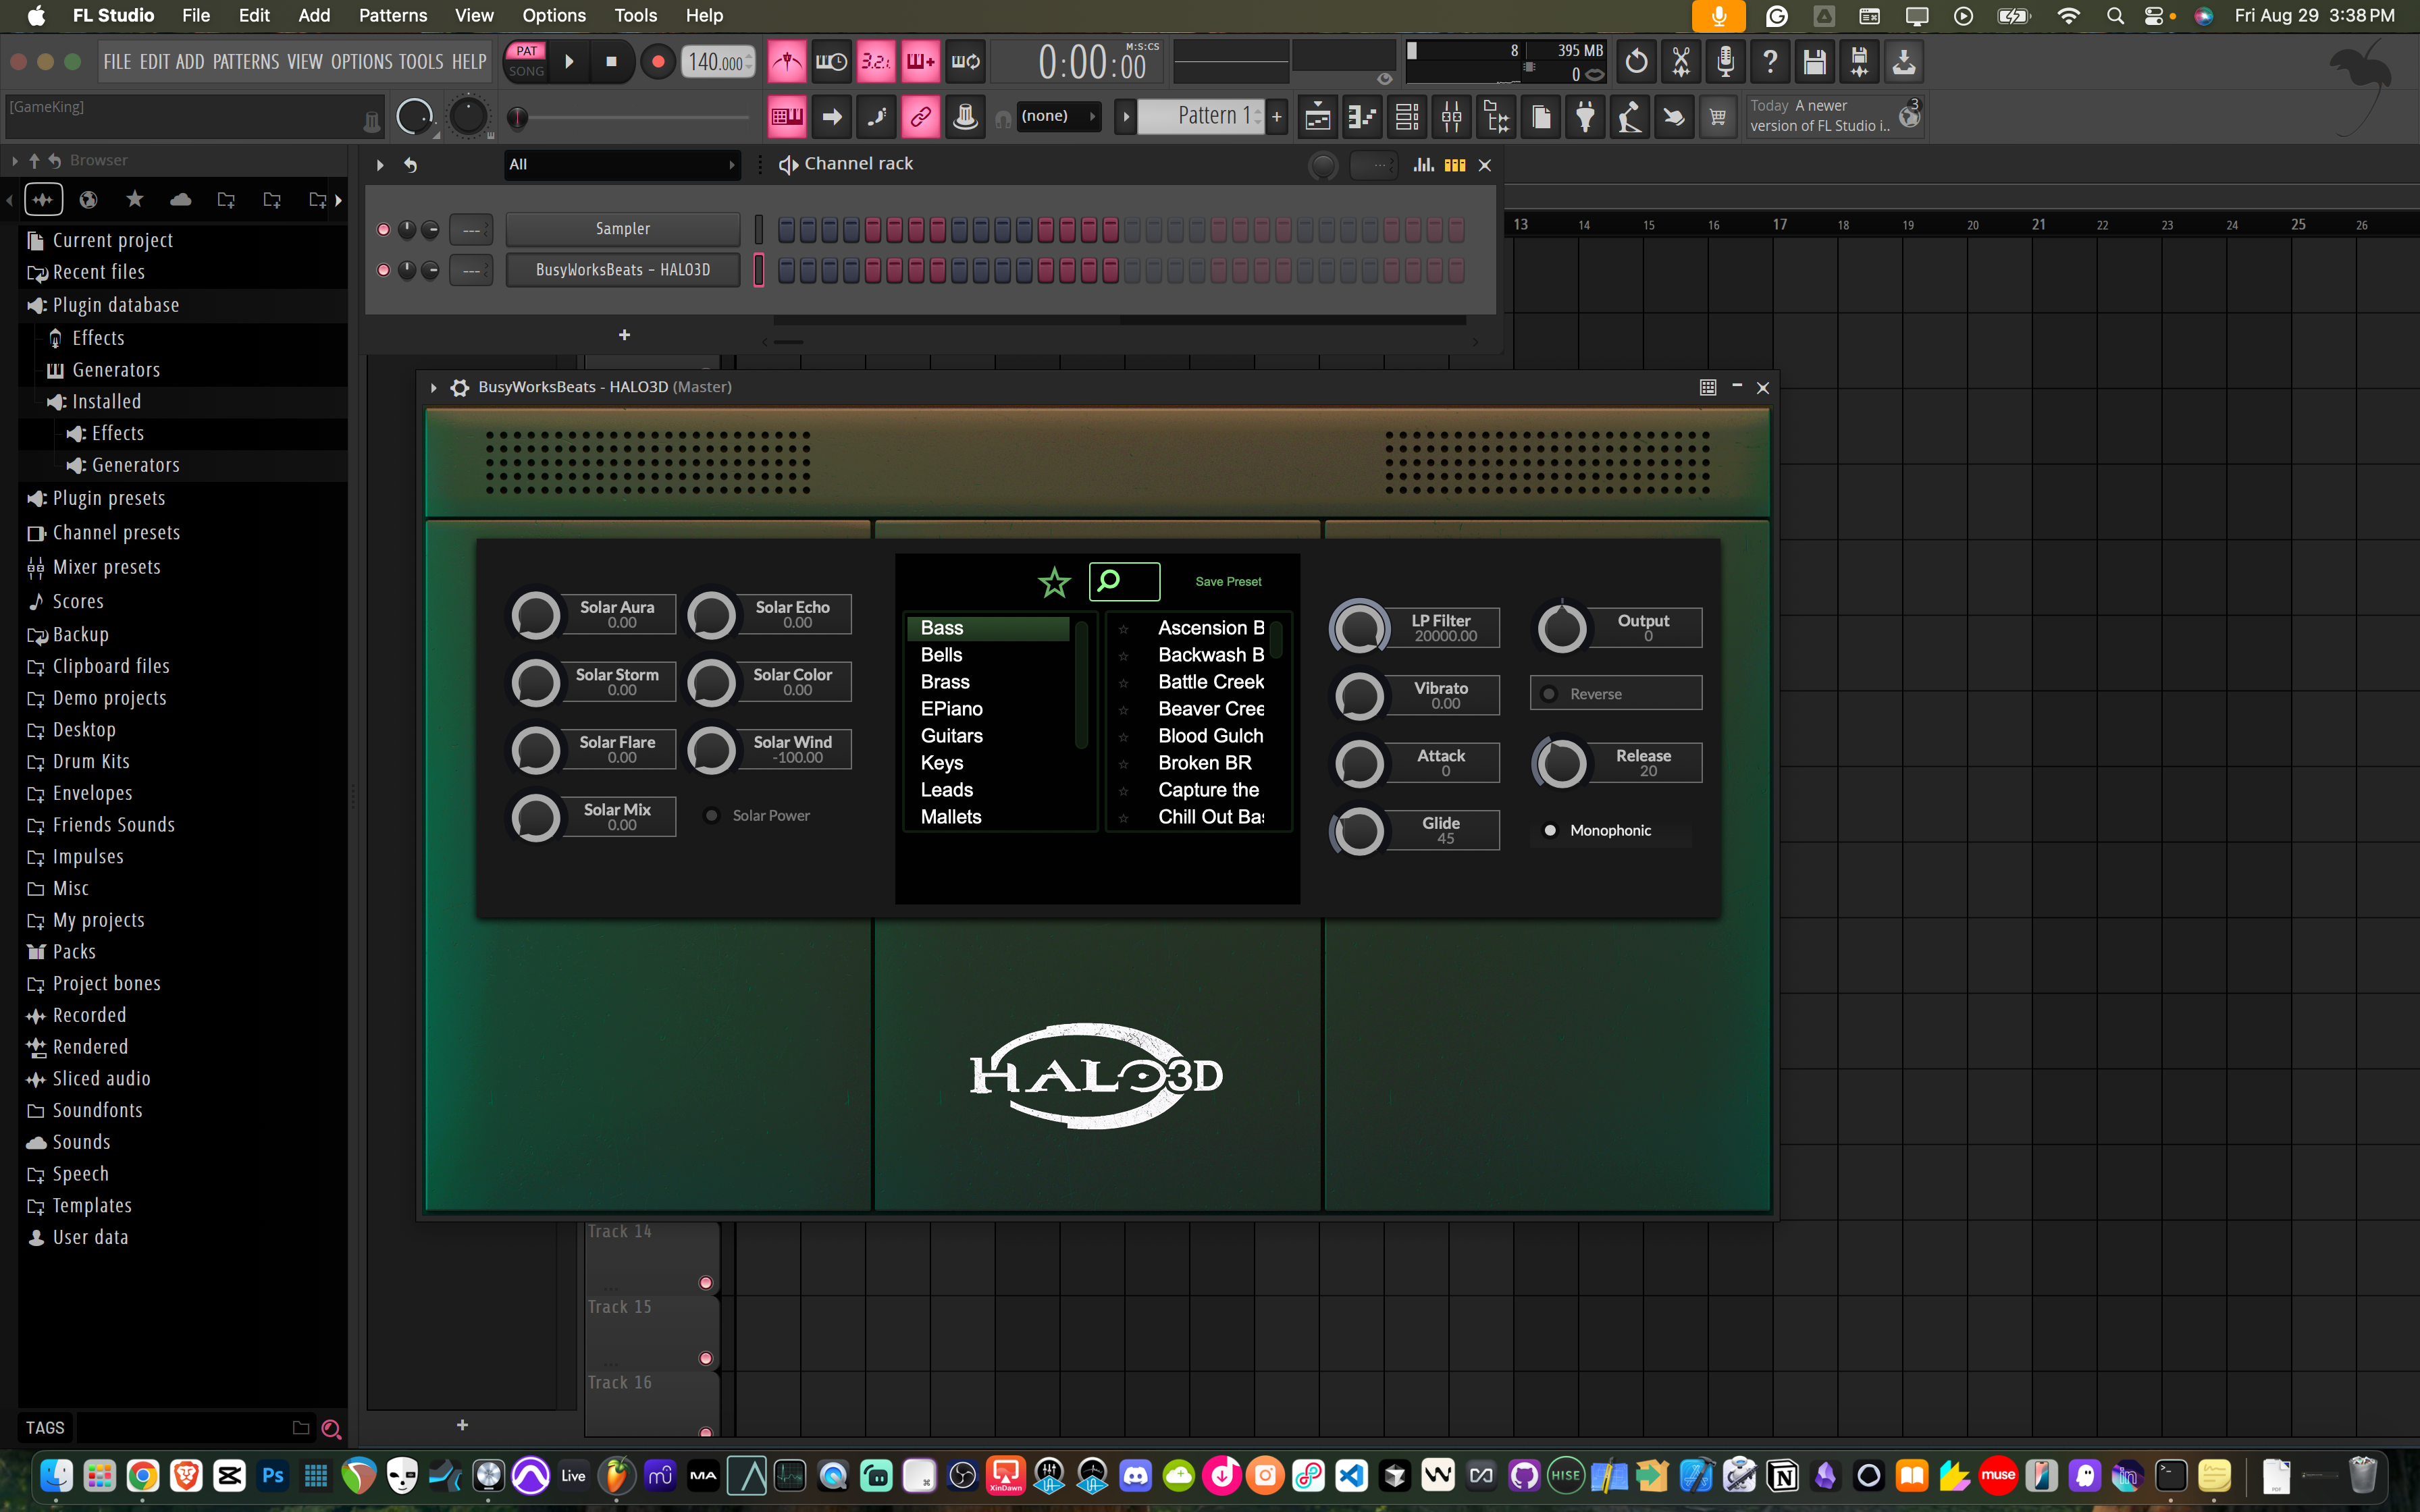Viewport: 2420px width, 1512px height.
Task: Open the mixer window icon
Action: click(1451, 117)
